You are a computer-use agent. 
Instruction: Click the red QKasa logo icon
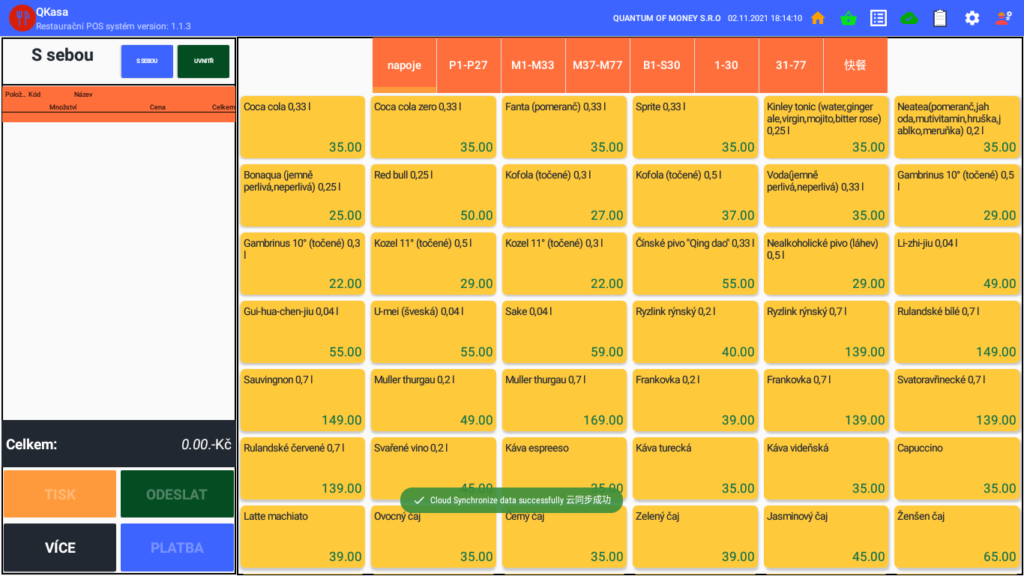pos(21,18)
